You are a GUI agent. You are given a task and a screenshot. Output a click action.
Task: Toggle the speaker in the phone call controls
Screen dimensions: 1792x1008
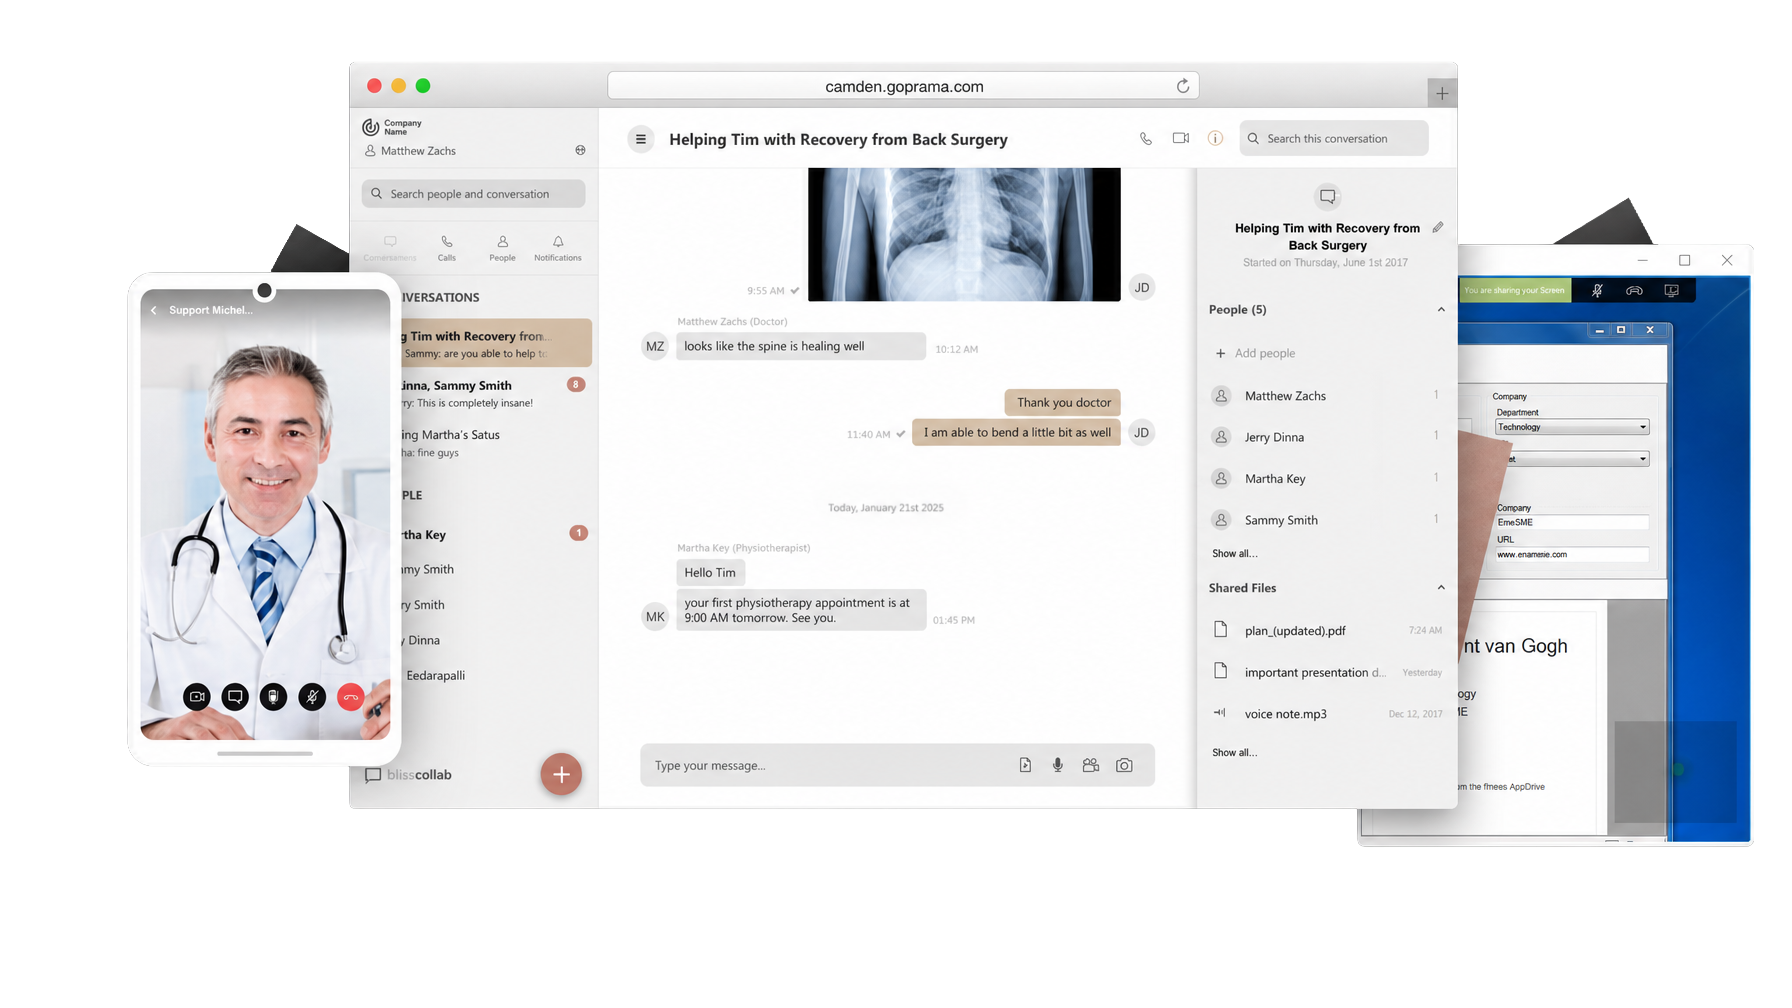click(273, 697)
